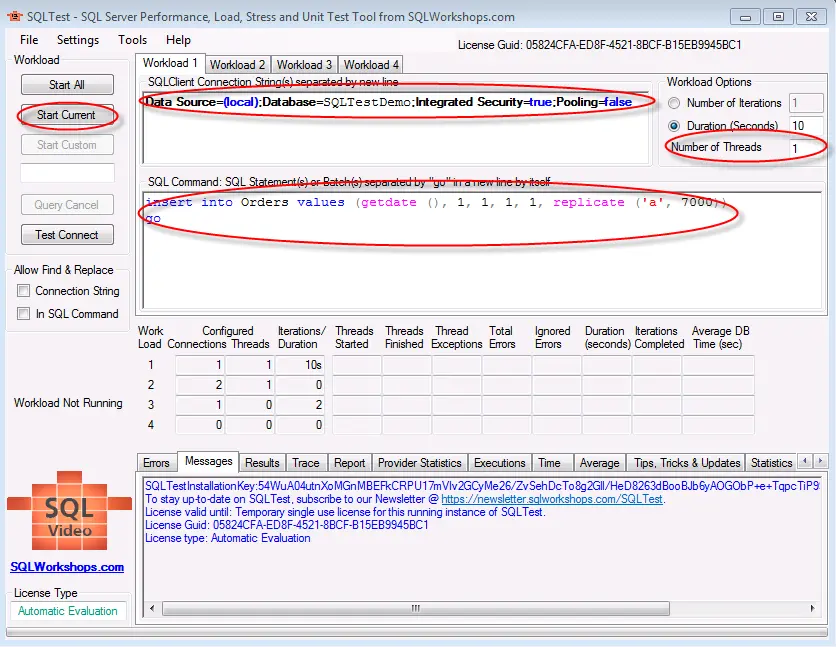Click the Workload Not Running status text
Screen dimensions: 836x647
click(68, 403)
